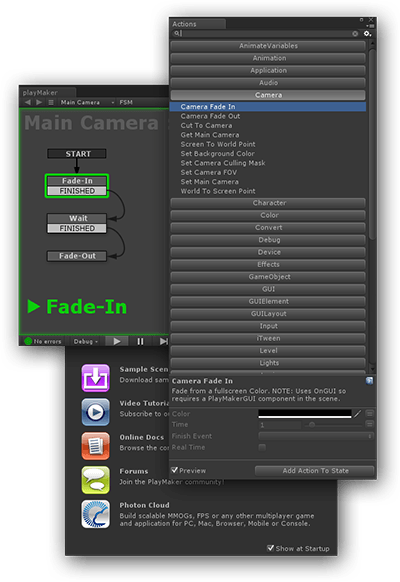400x582 pixels.
Task: Pause playback in the playMaker bar
Action: pos(140,341)
